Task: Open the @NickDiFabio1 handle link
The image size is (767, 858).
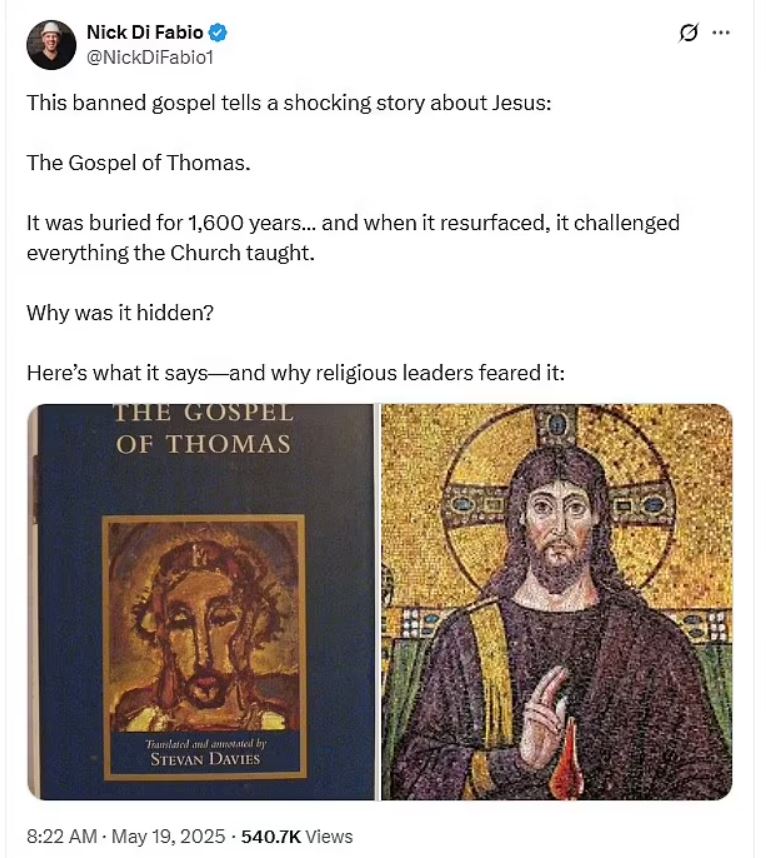Action: (149, 57)
